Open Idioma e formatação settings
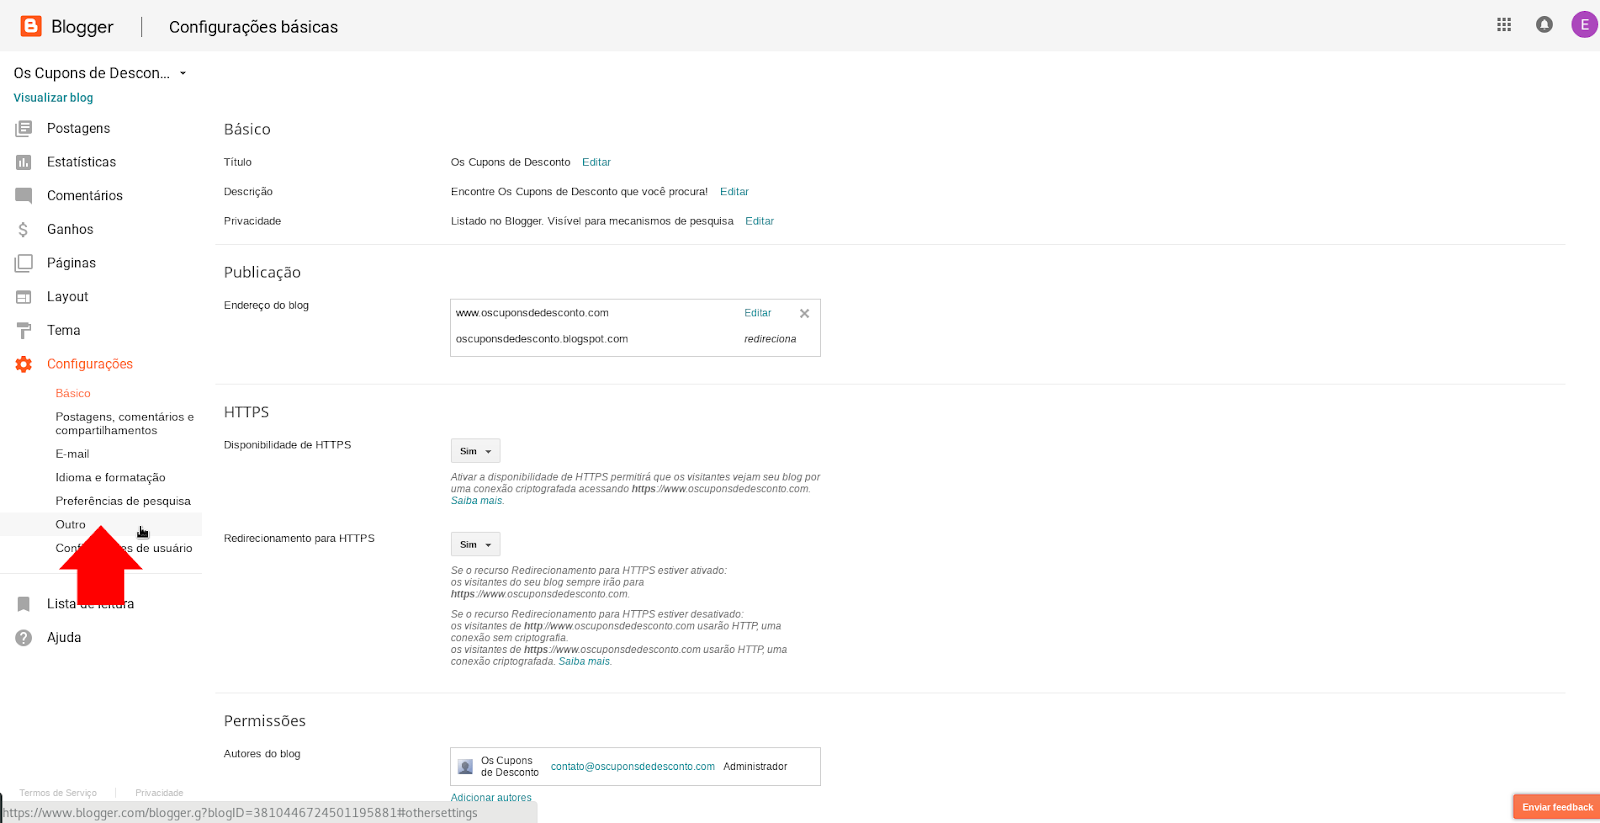This screenshot has height=823, width=1600. tap(110, 478)
